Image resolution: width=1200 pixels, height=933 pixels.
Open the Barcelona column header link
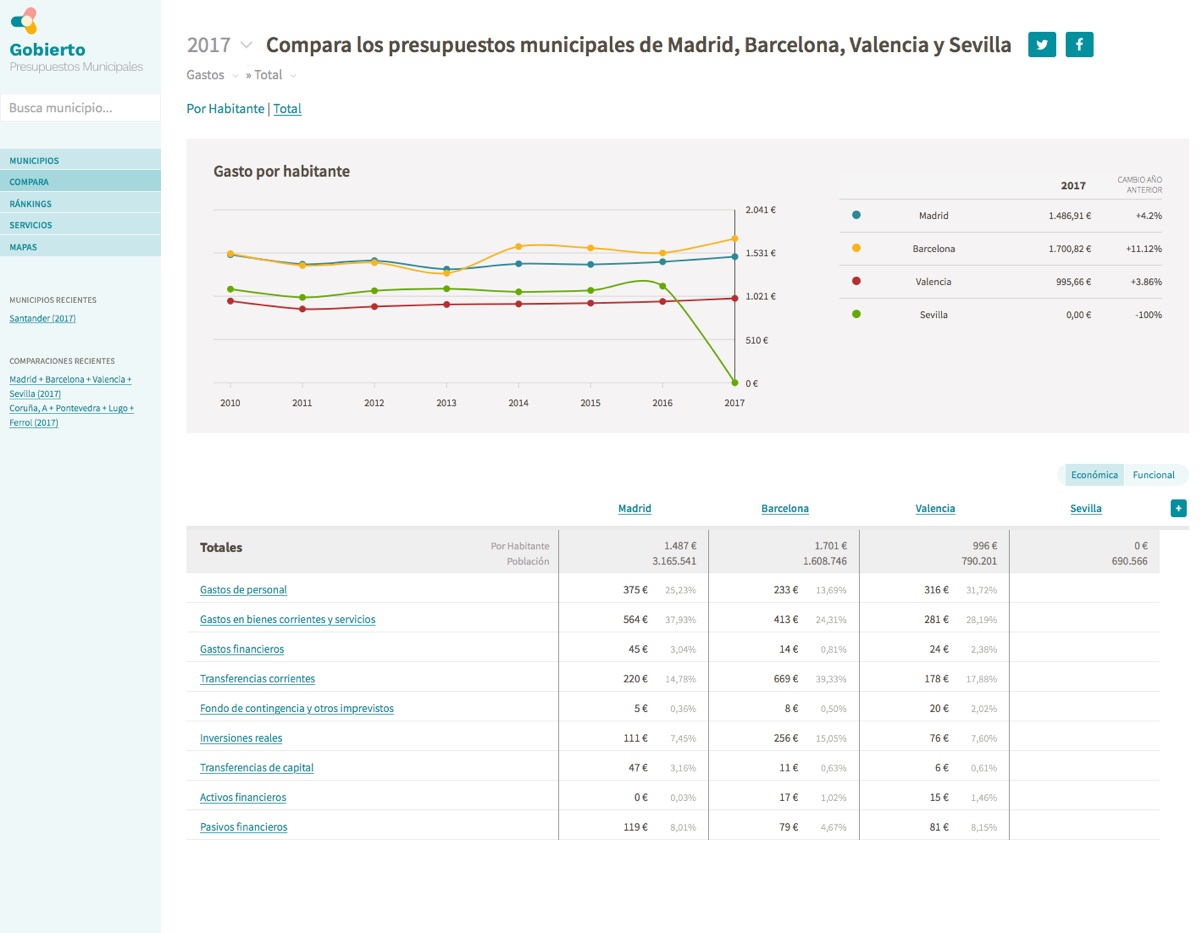784,509
